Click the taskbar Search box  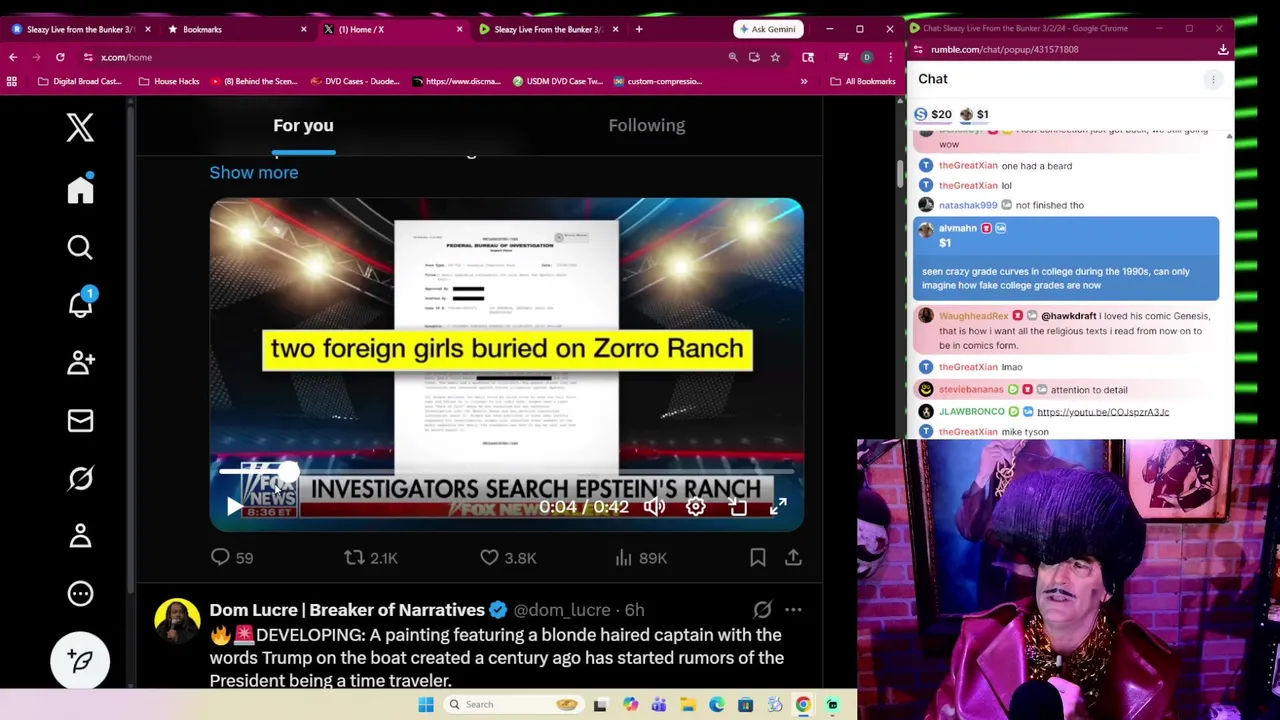point(513,704)
